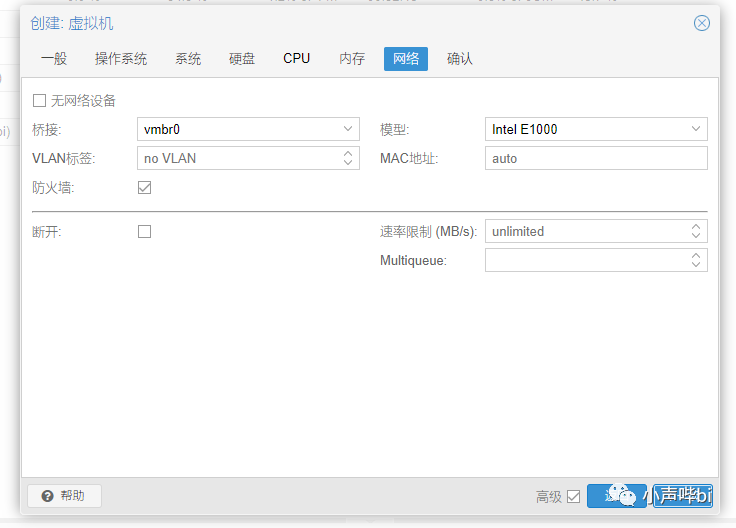Click the VLAN标签 spinner arrows

point(348,158)
